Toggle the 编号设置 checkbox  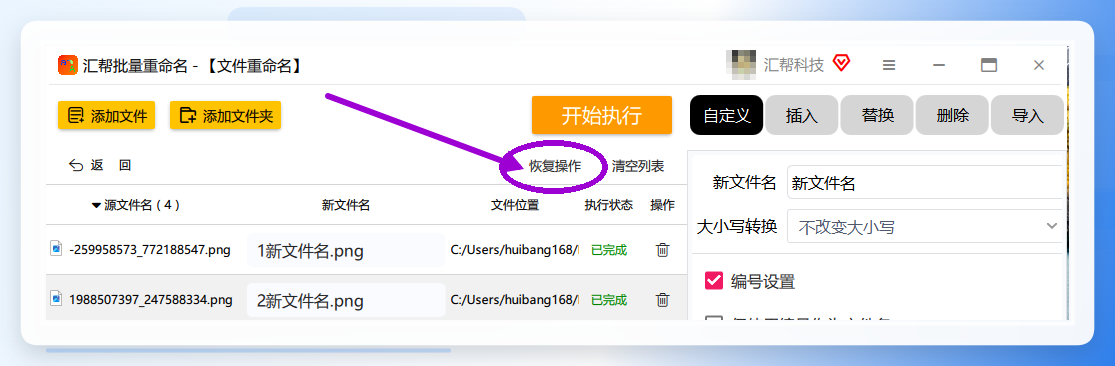(x=713, y=281)
